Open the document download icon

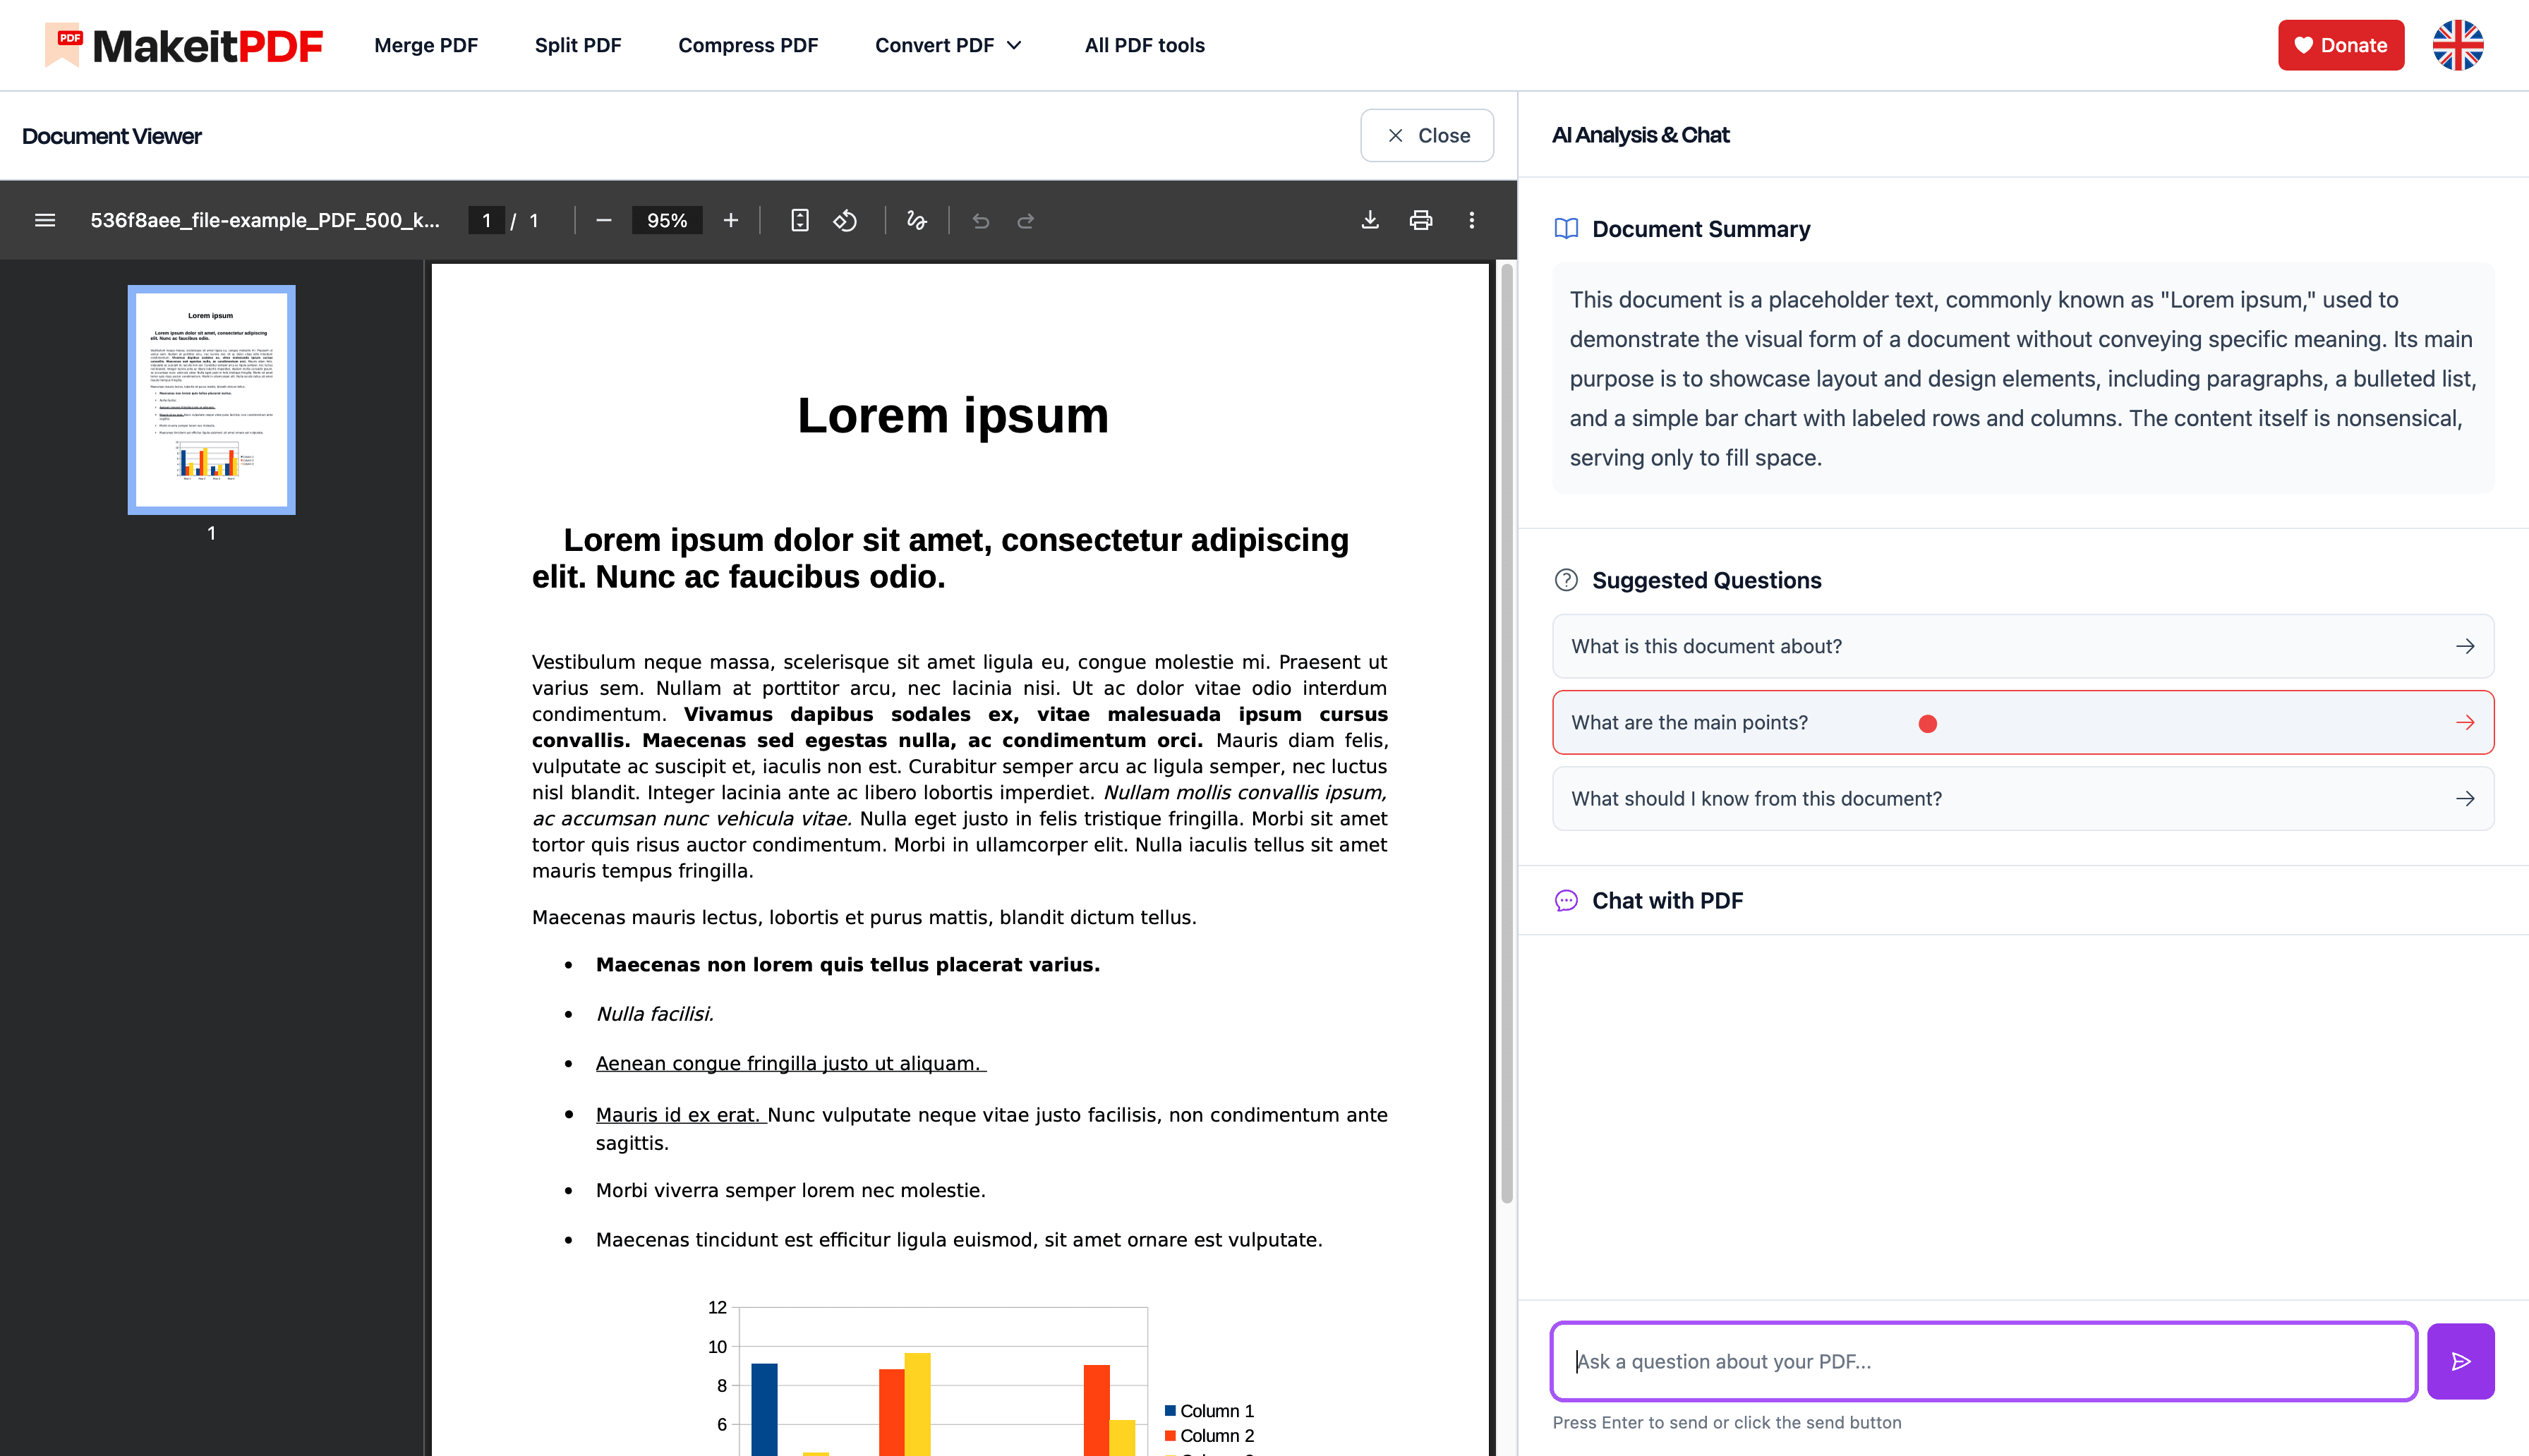1371,220
